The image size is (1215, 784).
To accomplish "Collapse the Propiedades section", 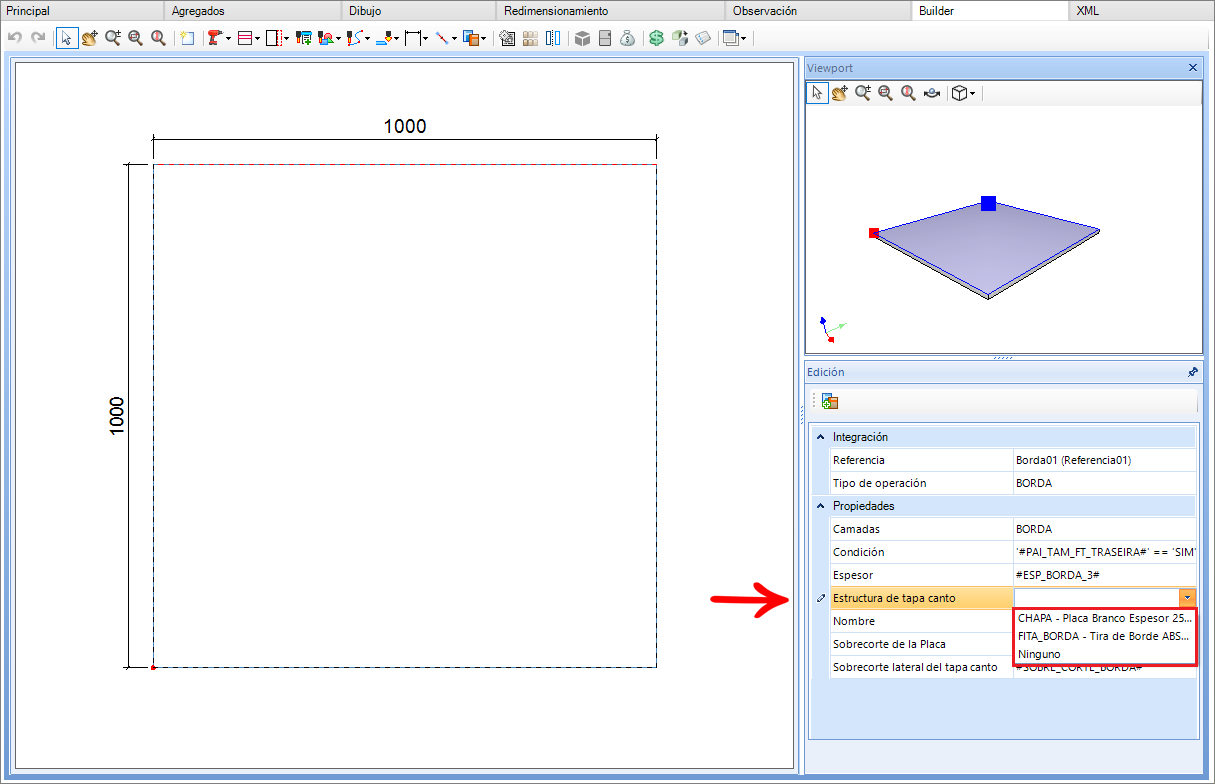I will 821,506.
